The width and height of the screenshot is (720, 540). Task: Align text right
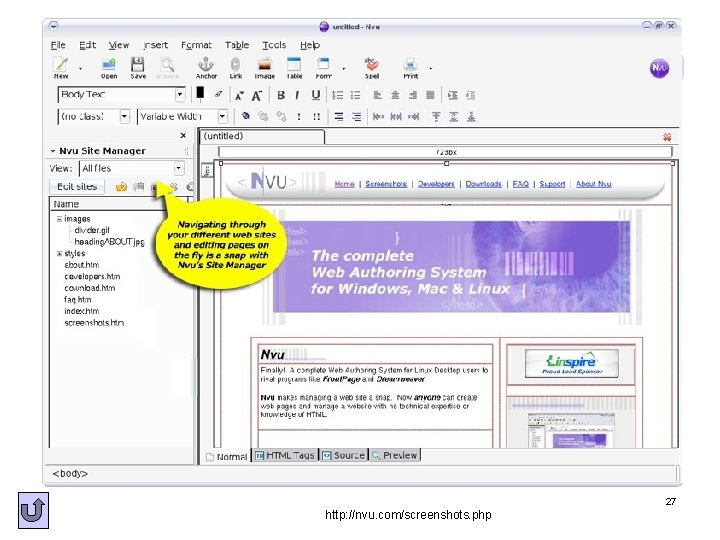point(413,95)
